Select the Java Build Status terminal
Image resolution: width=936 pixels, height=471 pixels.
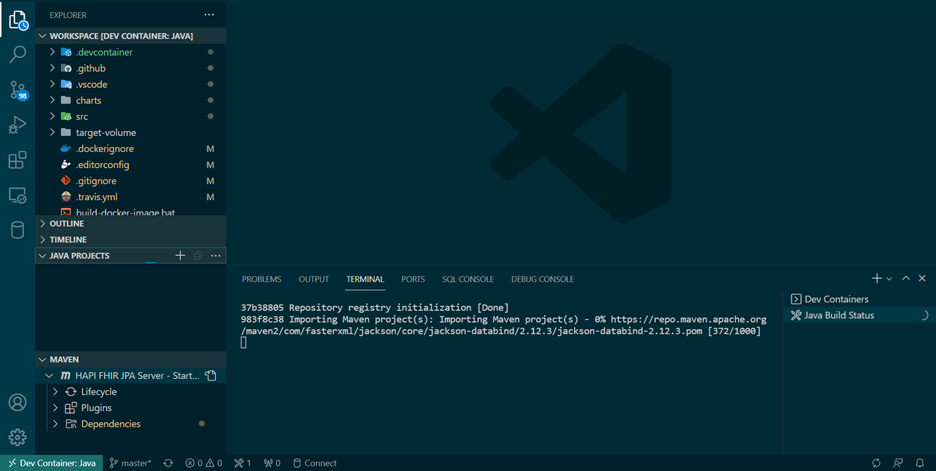839,315
